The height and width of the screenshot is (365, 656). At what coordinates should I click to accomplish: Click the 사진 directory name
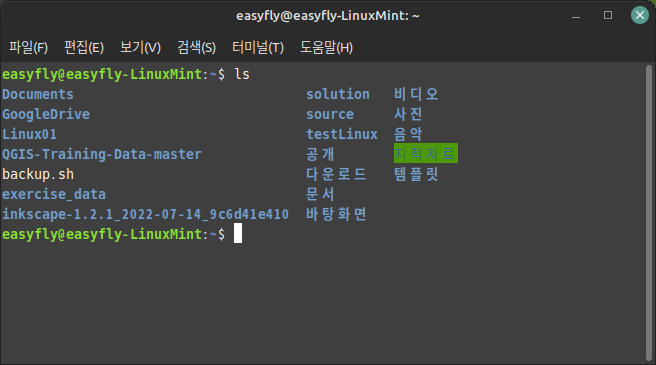tap(408, 114)
